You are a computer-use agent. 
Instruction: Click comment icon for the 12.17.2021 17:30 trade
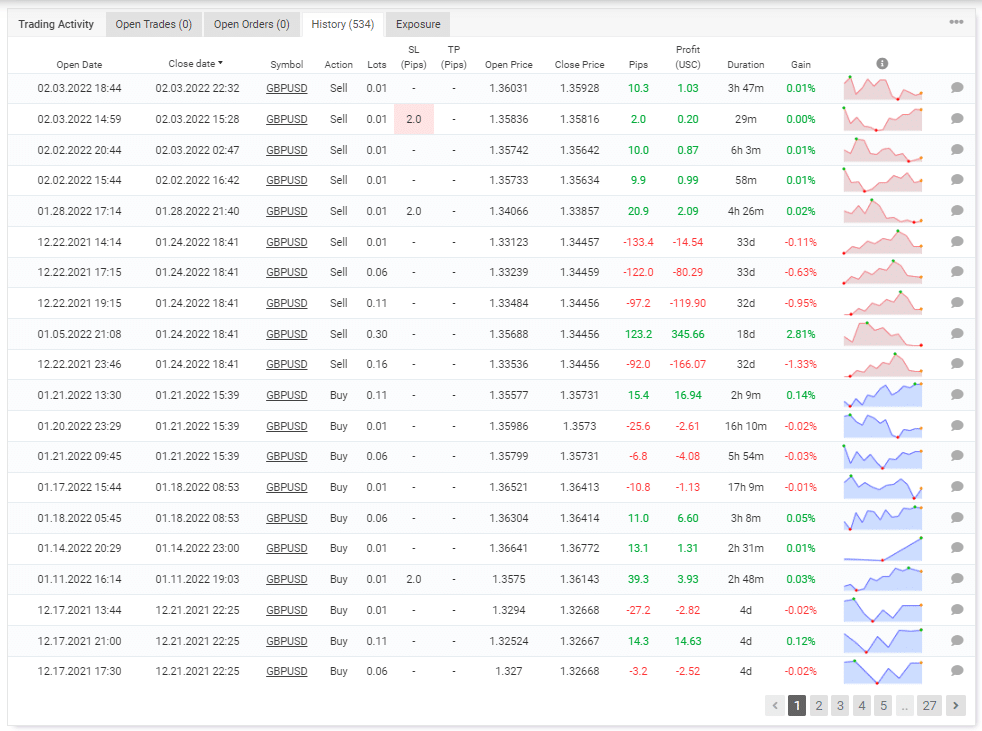957,671
